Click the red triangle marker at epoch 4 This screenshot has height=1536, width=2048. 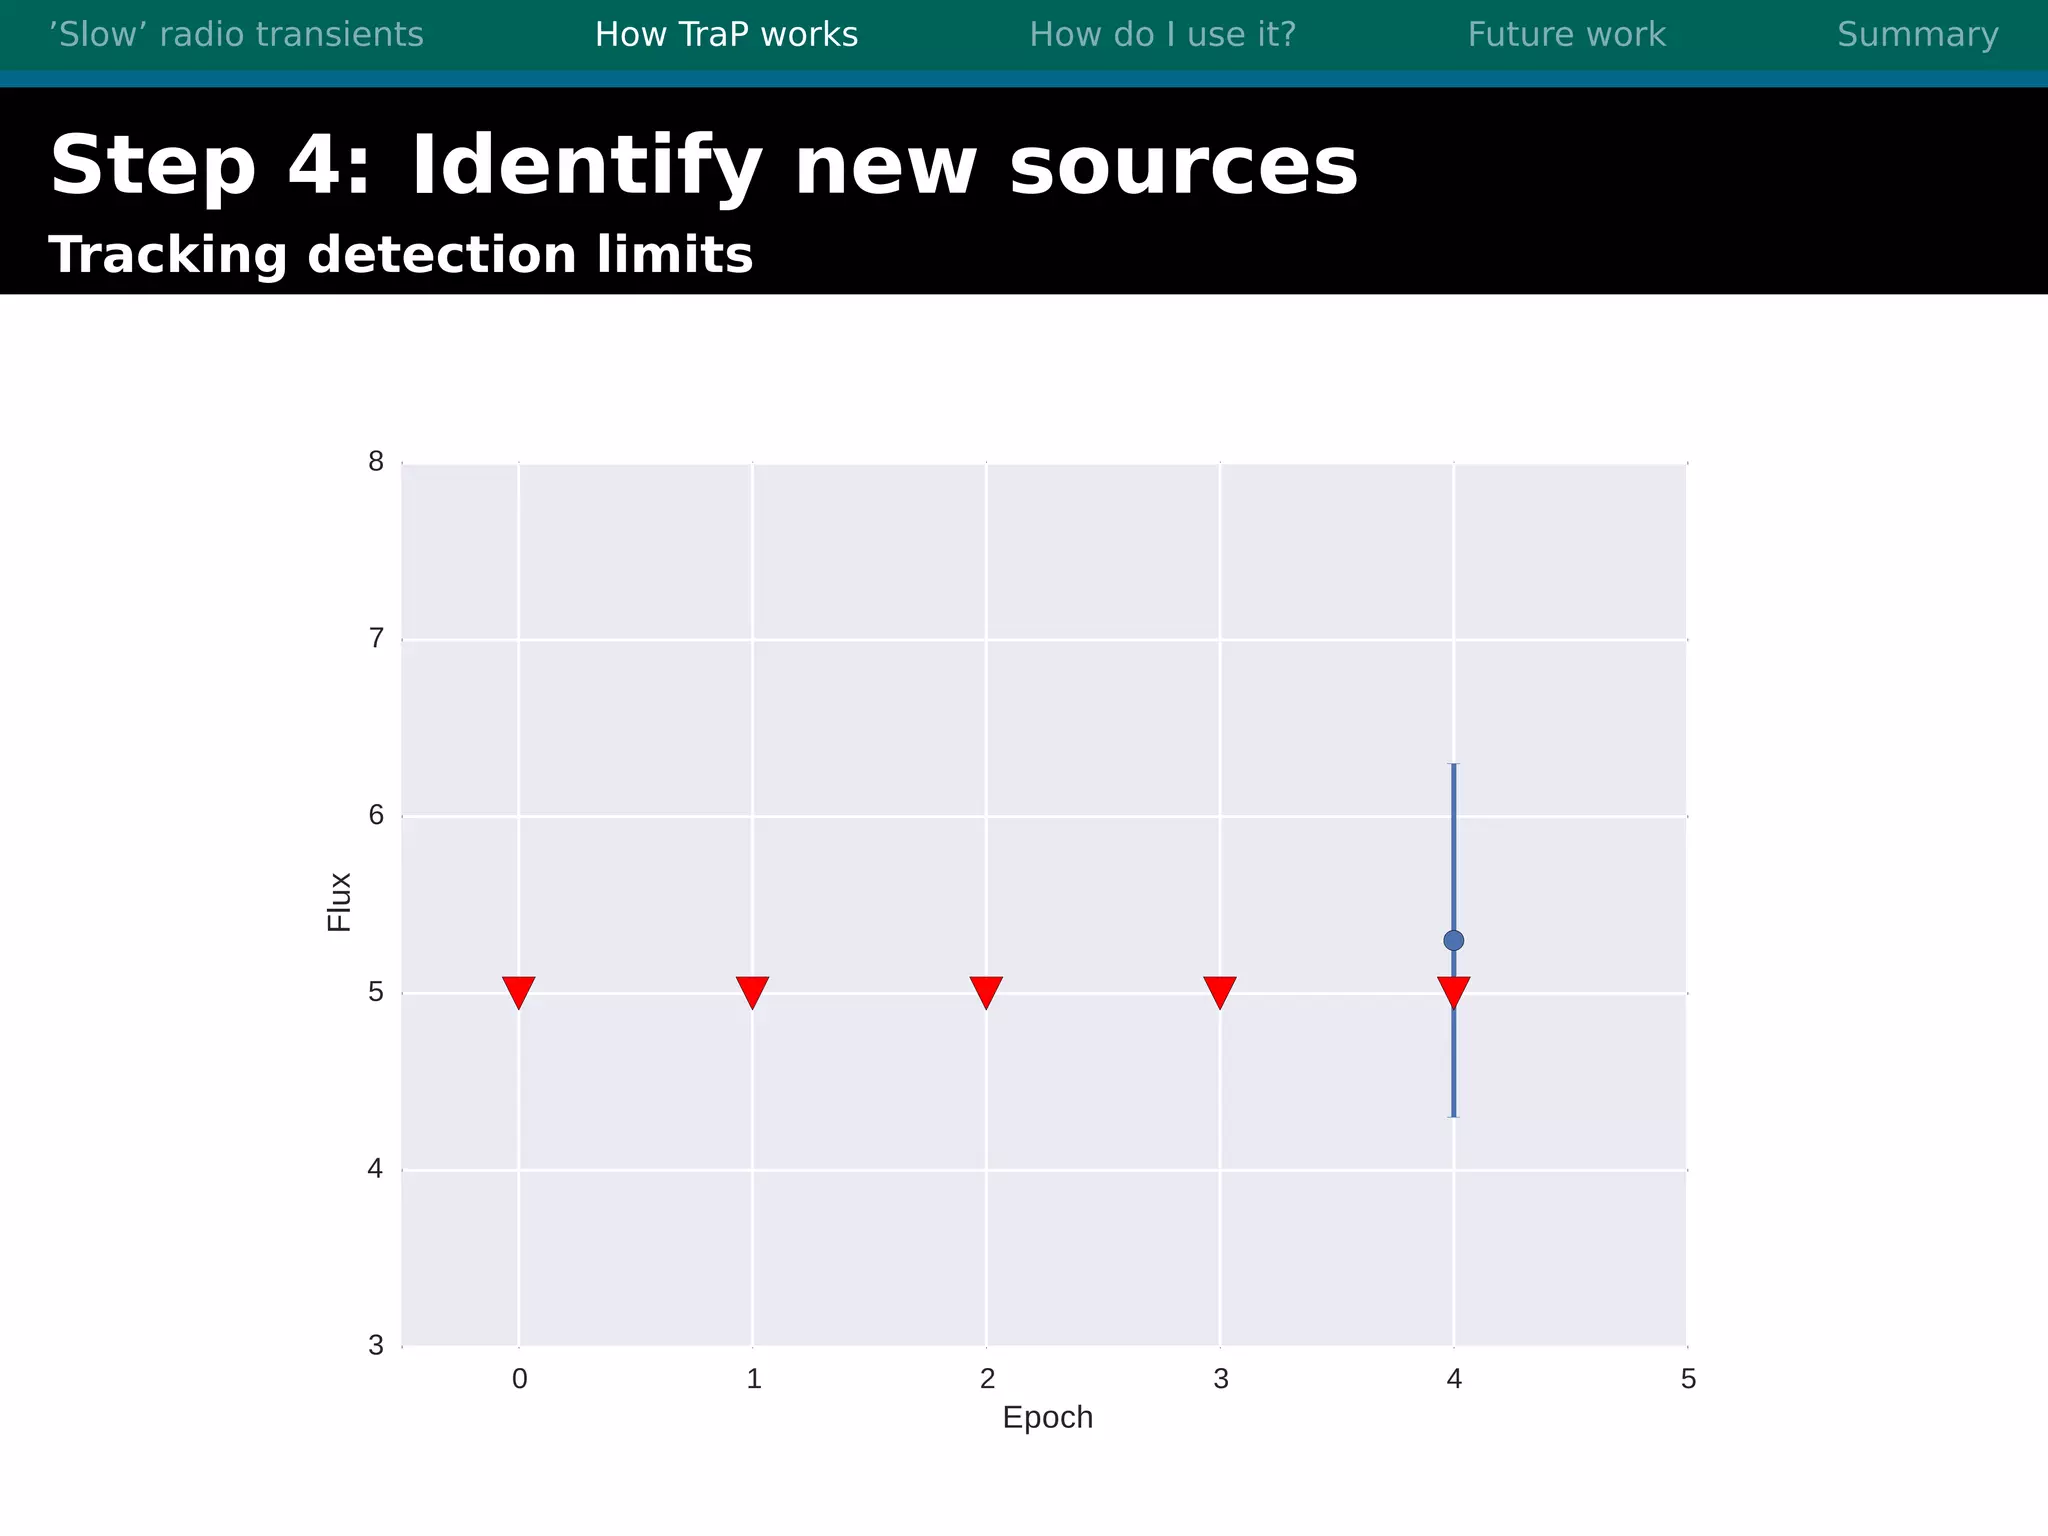click(x=1454, y=994)
